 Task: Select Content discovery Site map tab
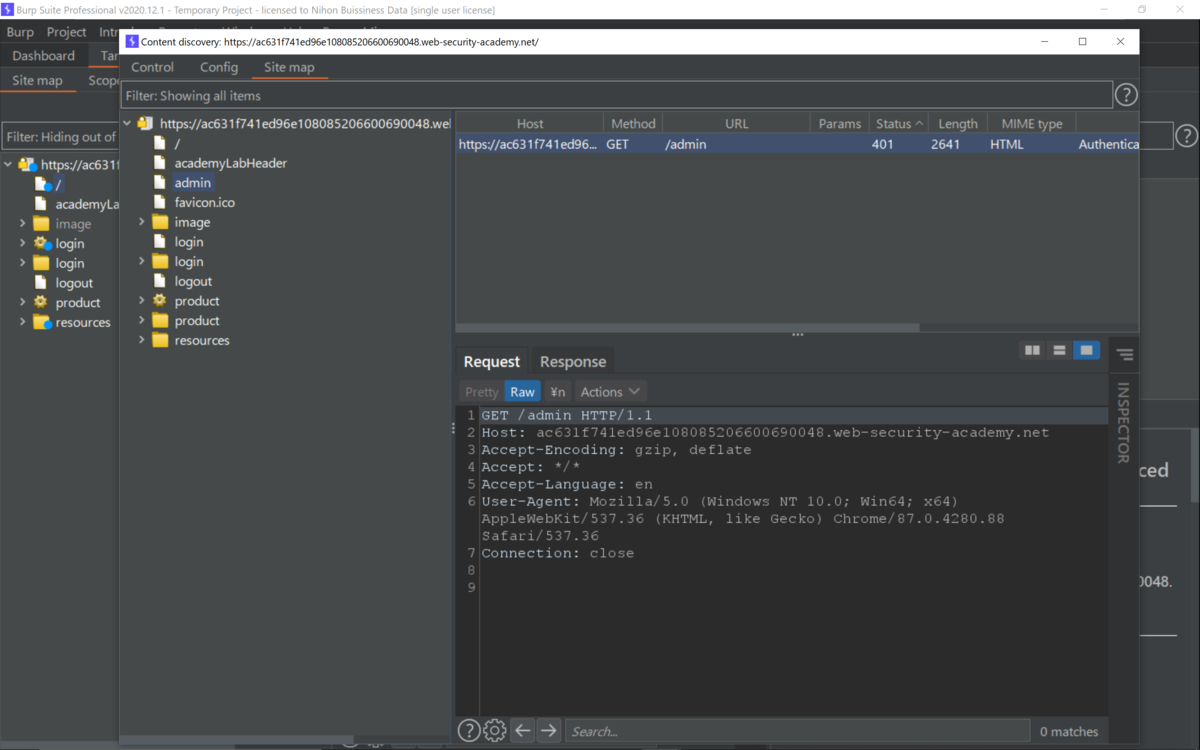coord(289,67)
